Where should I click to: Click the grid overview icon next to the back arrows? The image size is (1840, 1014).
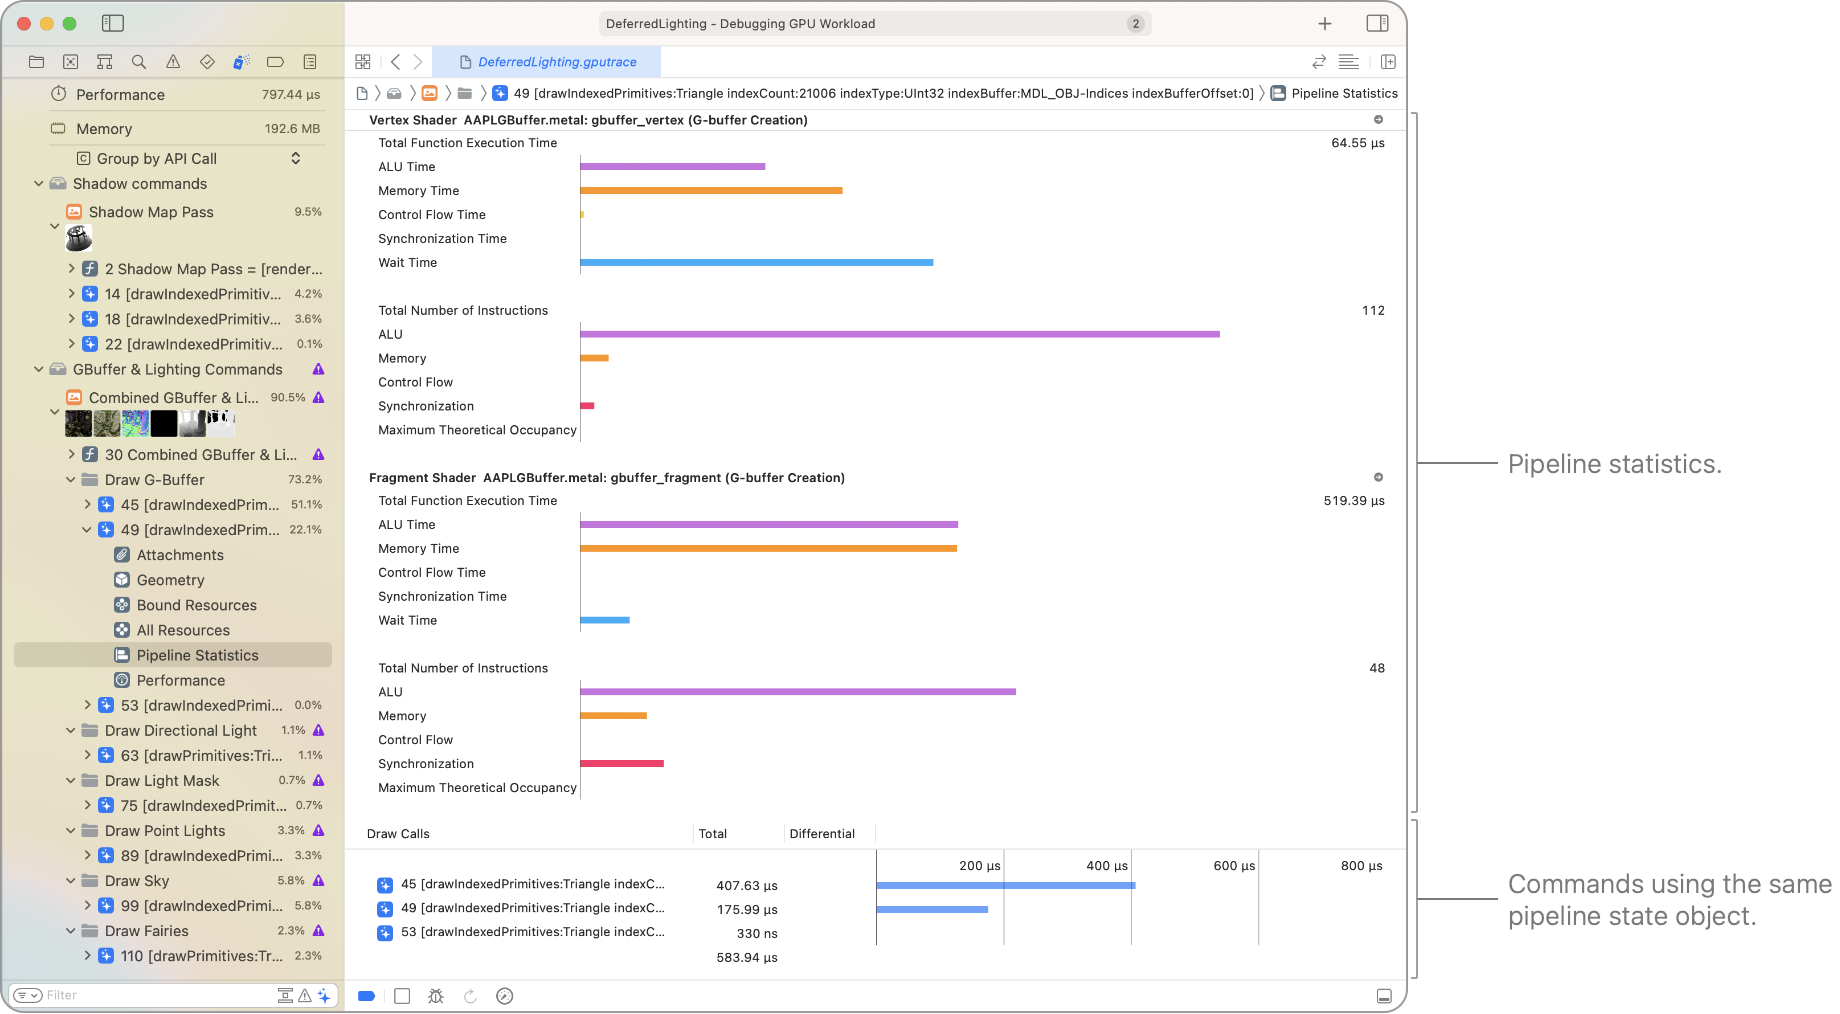pyautogui.click(x=362, y=61)
